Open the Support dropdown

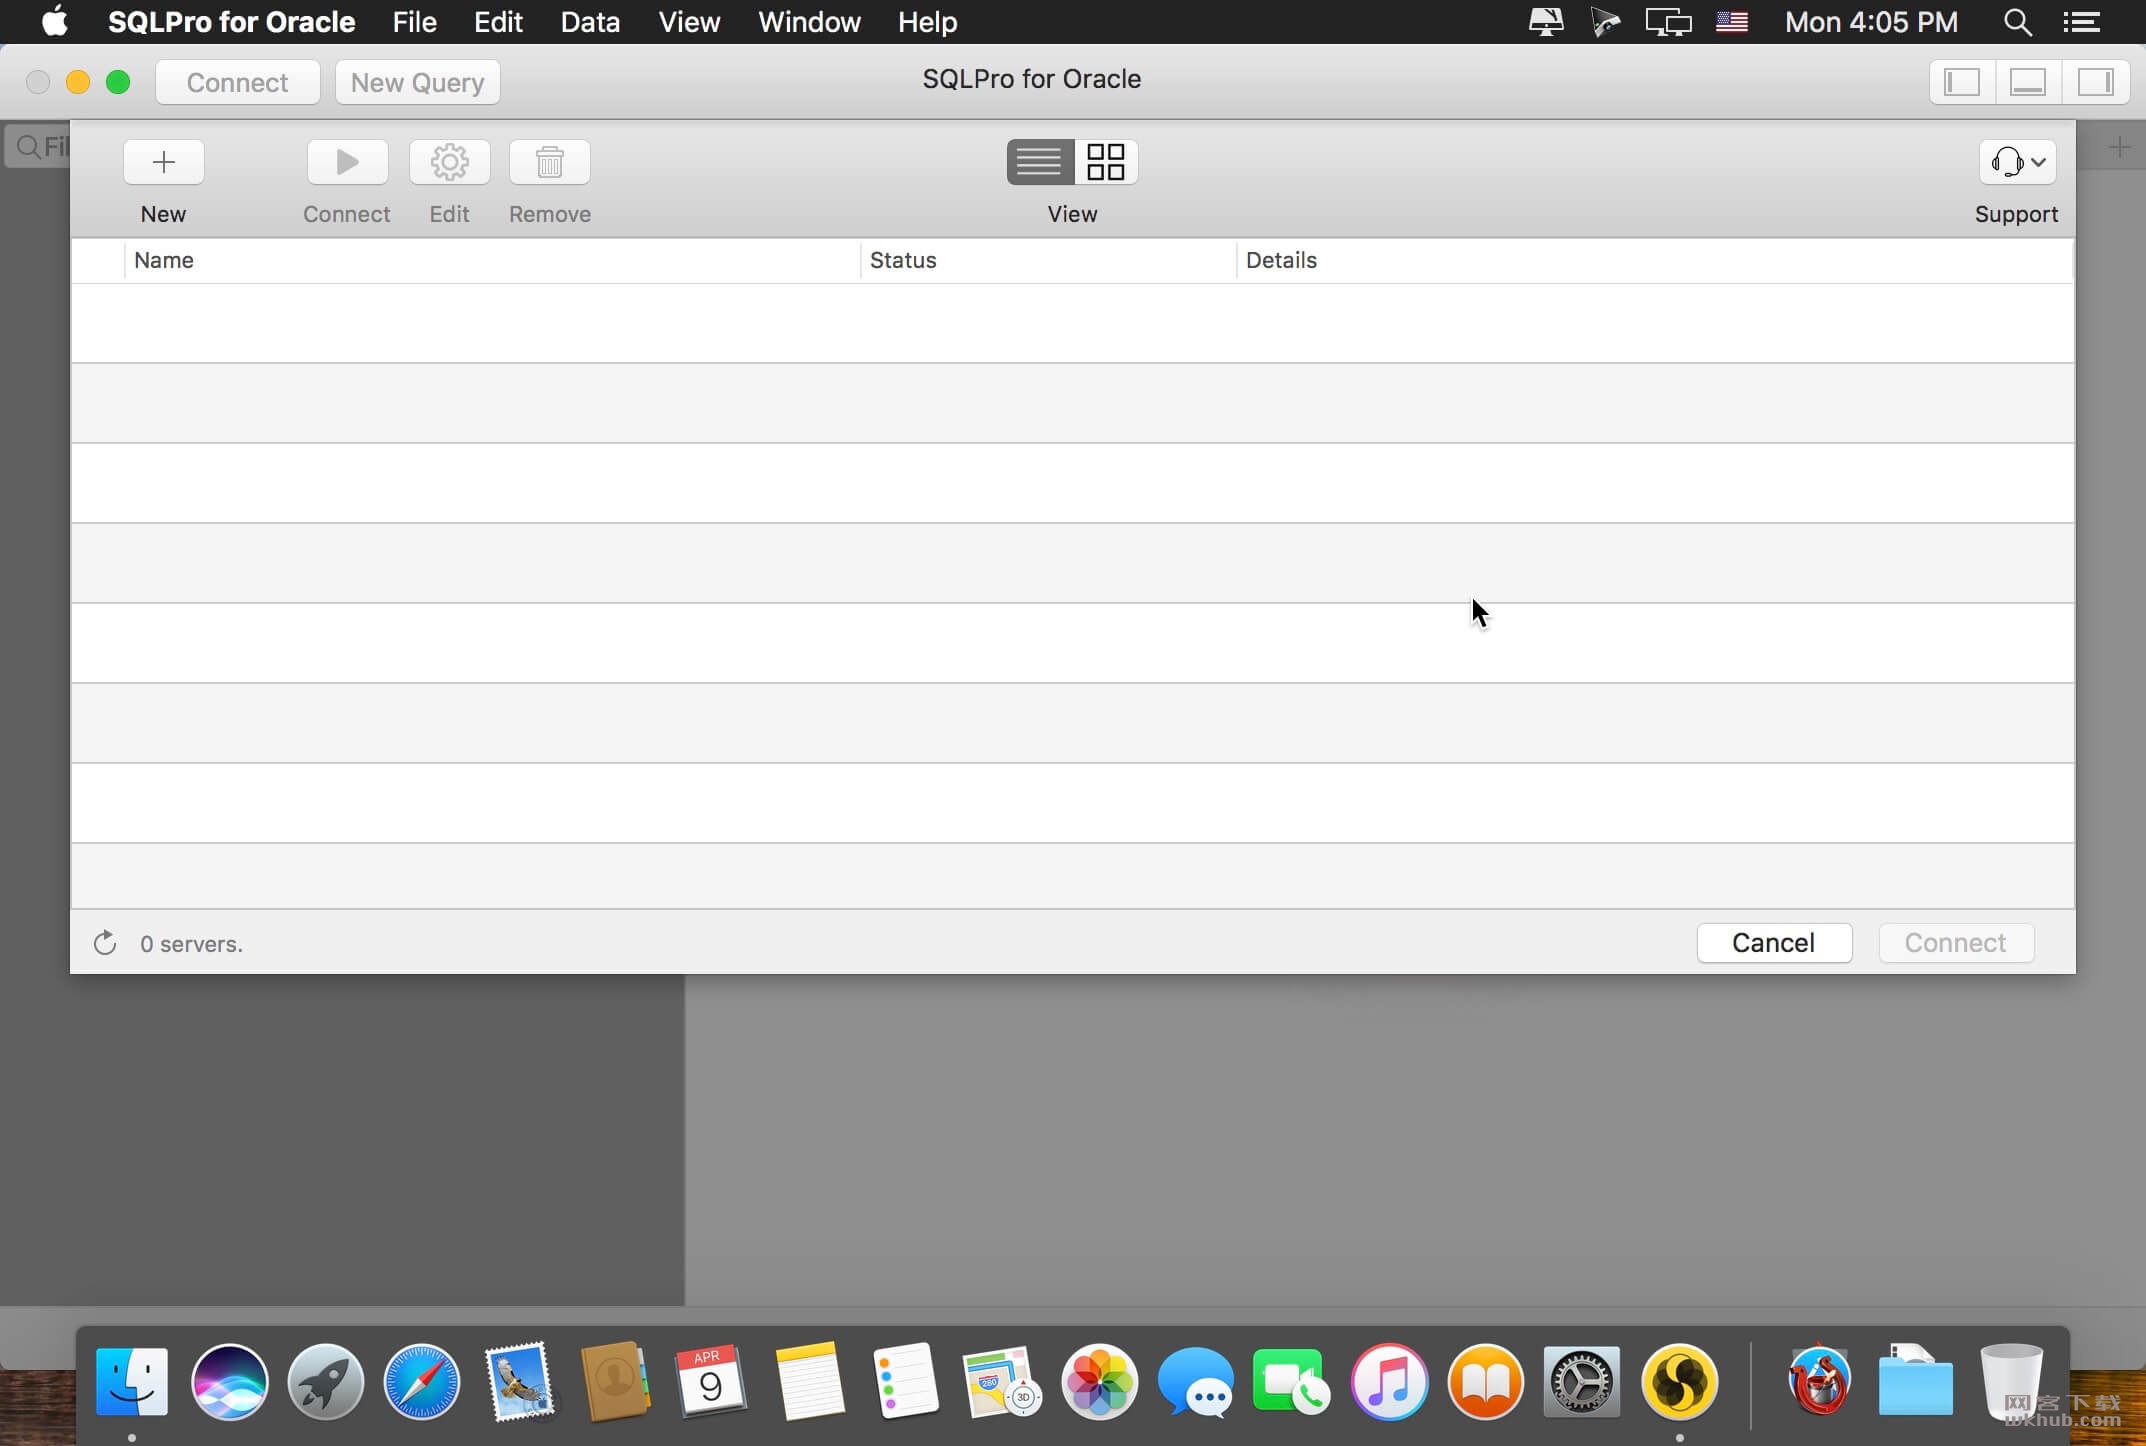[x=2017, y=162]
